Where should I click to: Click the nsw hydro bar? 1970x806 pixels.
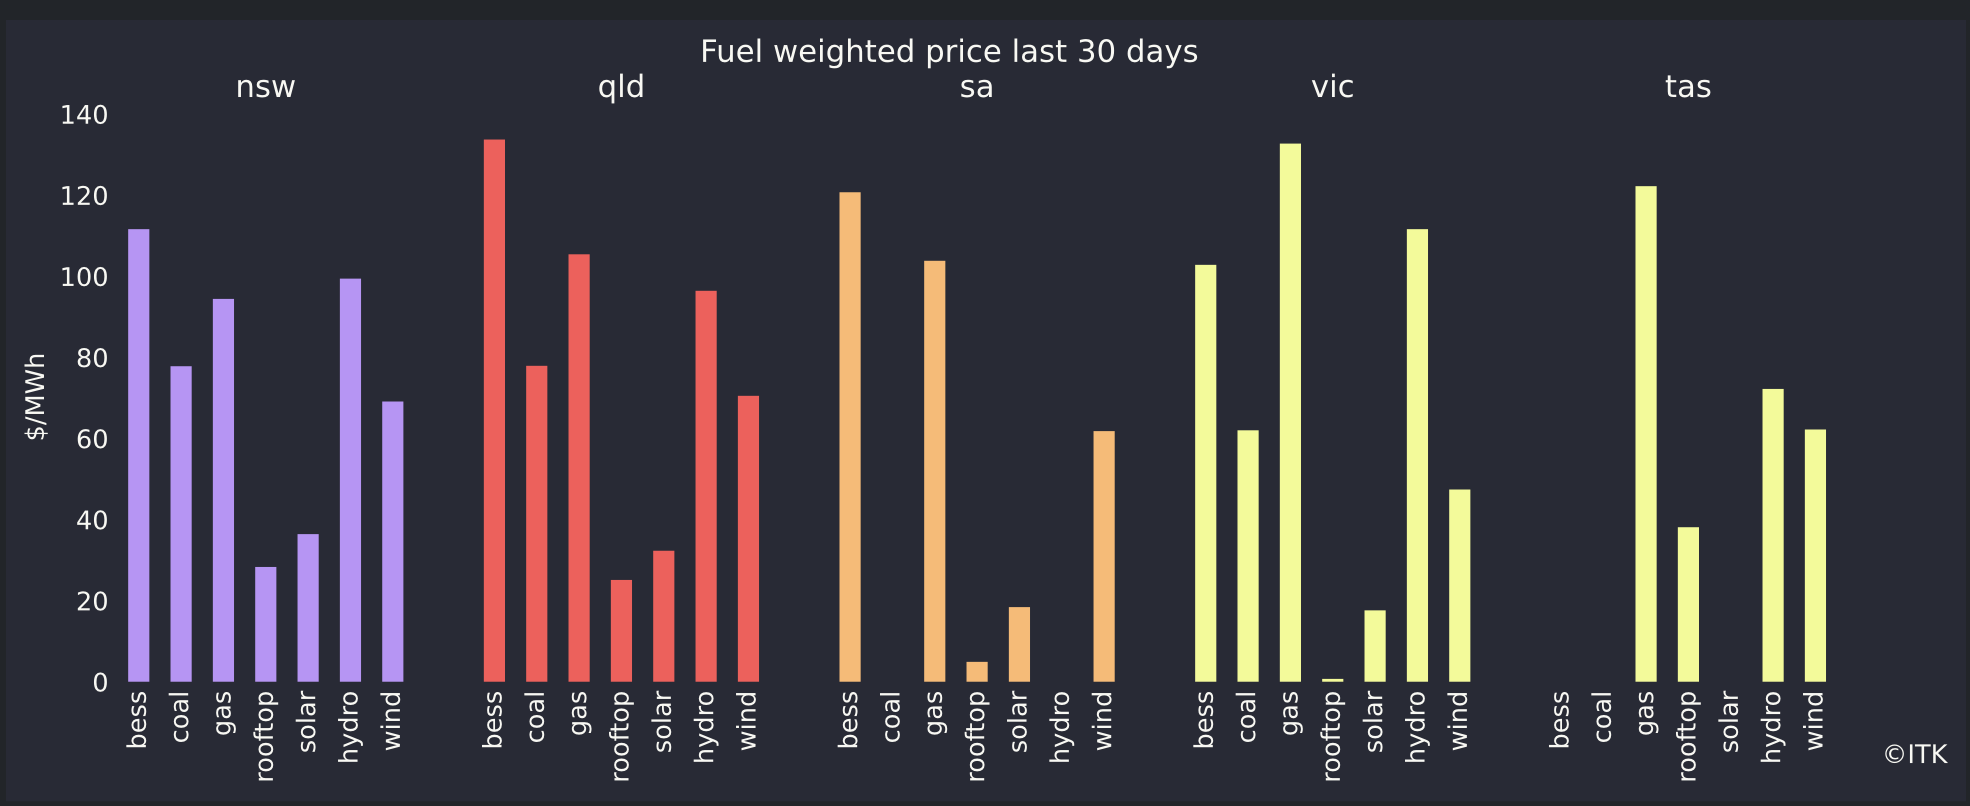pos(350,480)
